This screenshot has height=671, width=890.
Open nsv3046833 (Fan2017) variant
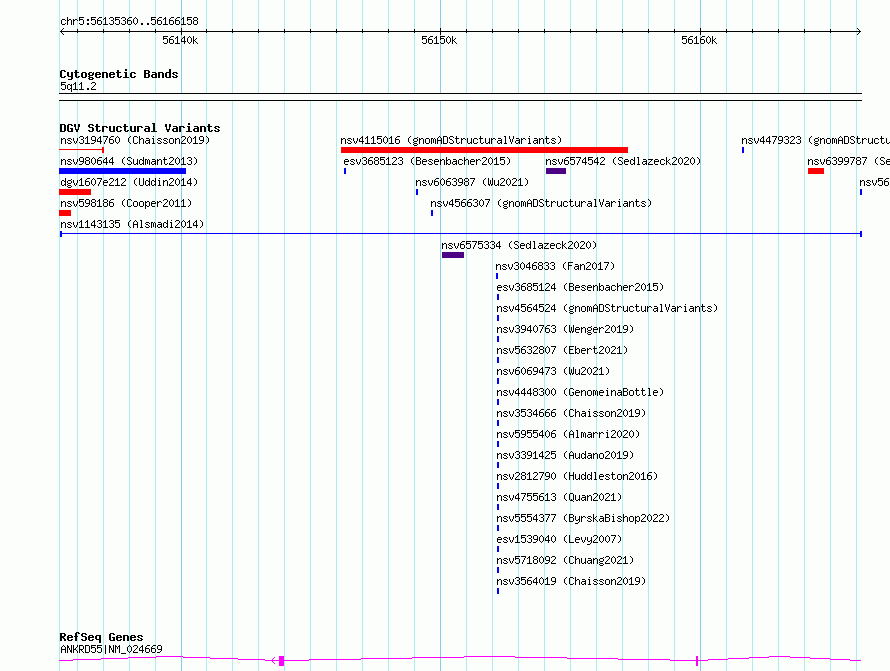coord(555,266)
